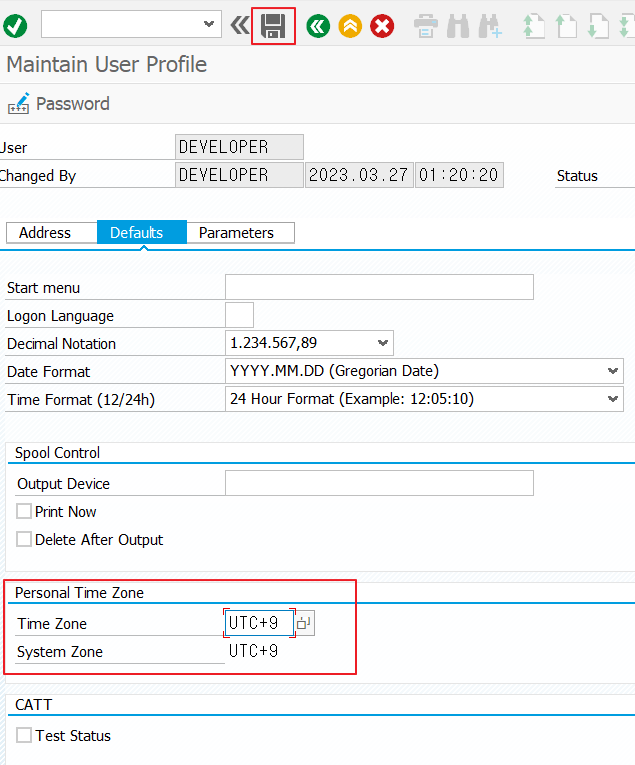
Task: Click the Maintain User Profile title
Action: pos(106,64)
